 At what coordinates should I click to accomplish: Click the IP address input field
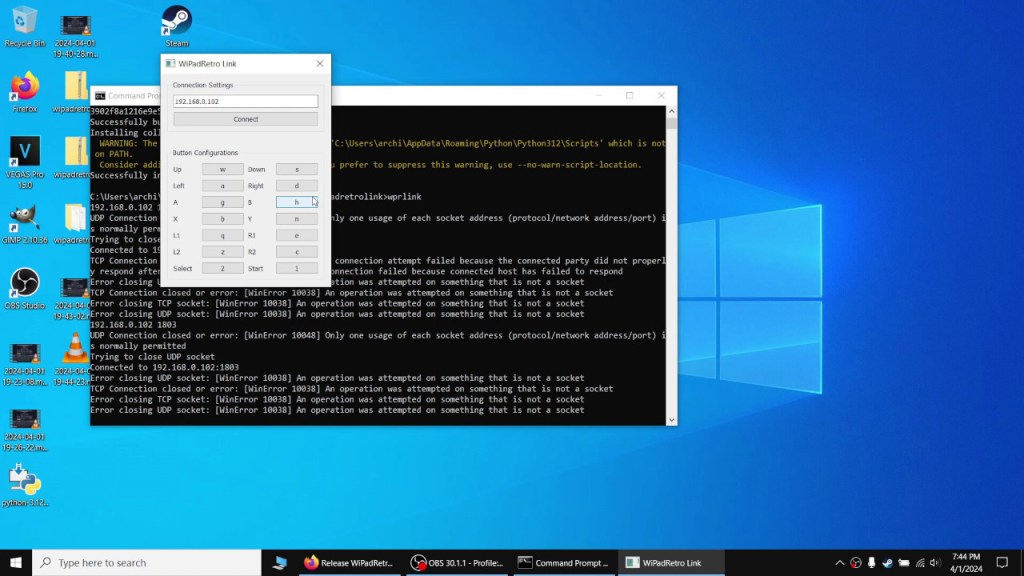click(245, 101)
